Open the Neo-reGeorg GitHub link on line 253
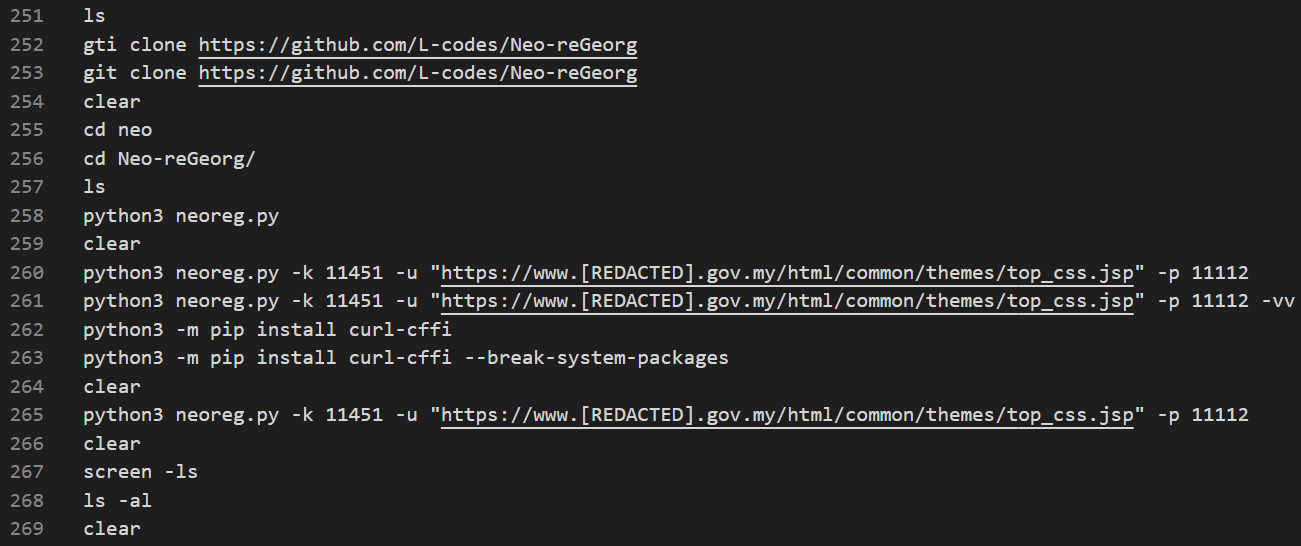This screenshot has width=1301, height=546. [x=418, y=73]
